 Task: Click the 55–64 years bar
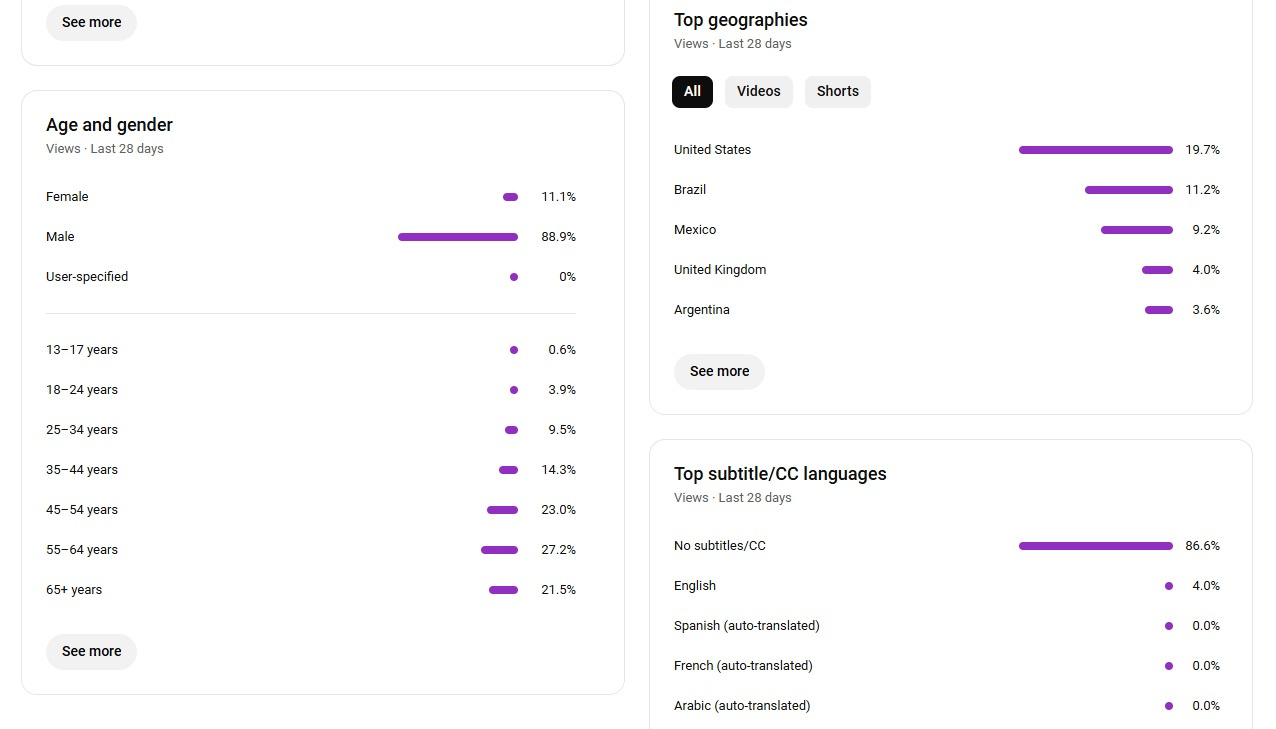coord(500,550)
